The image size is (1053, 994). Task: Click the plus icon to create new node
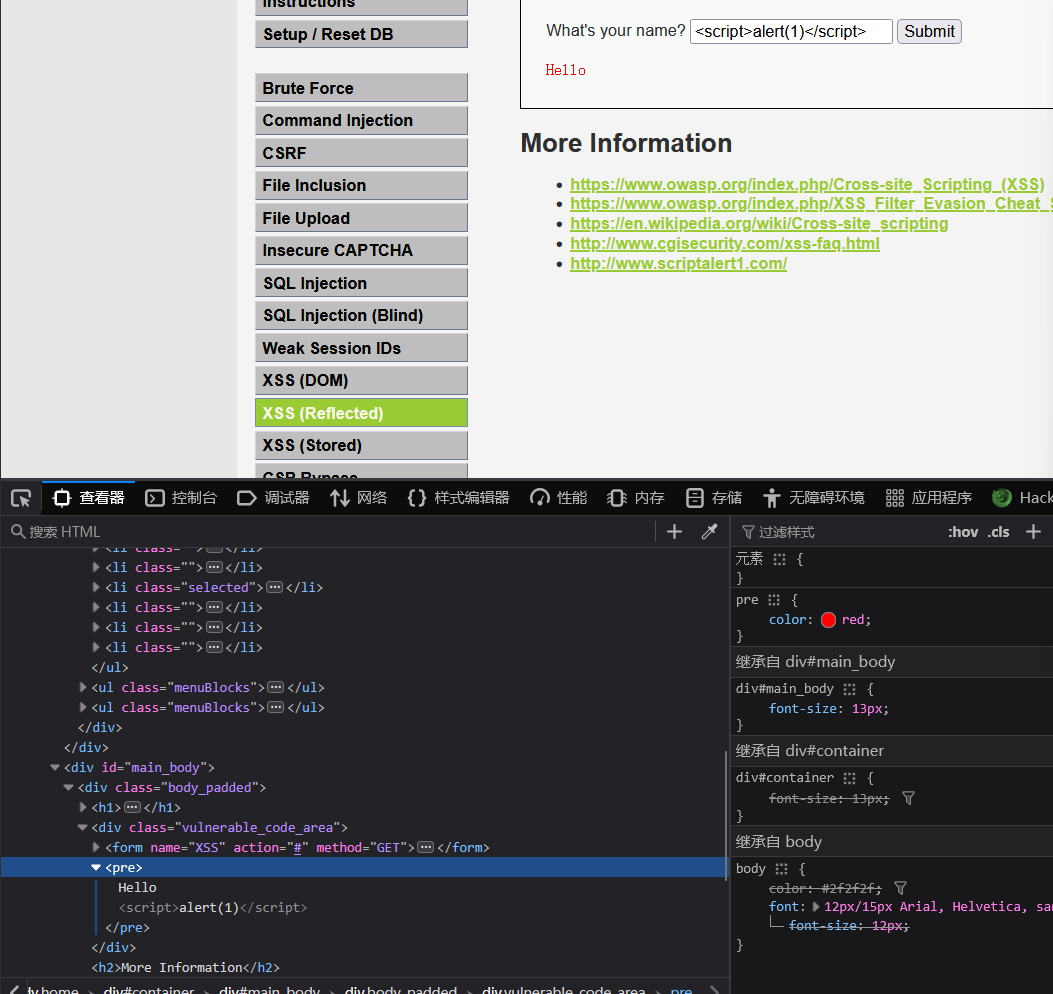coord(674,532)
